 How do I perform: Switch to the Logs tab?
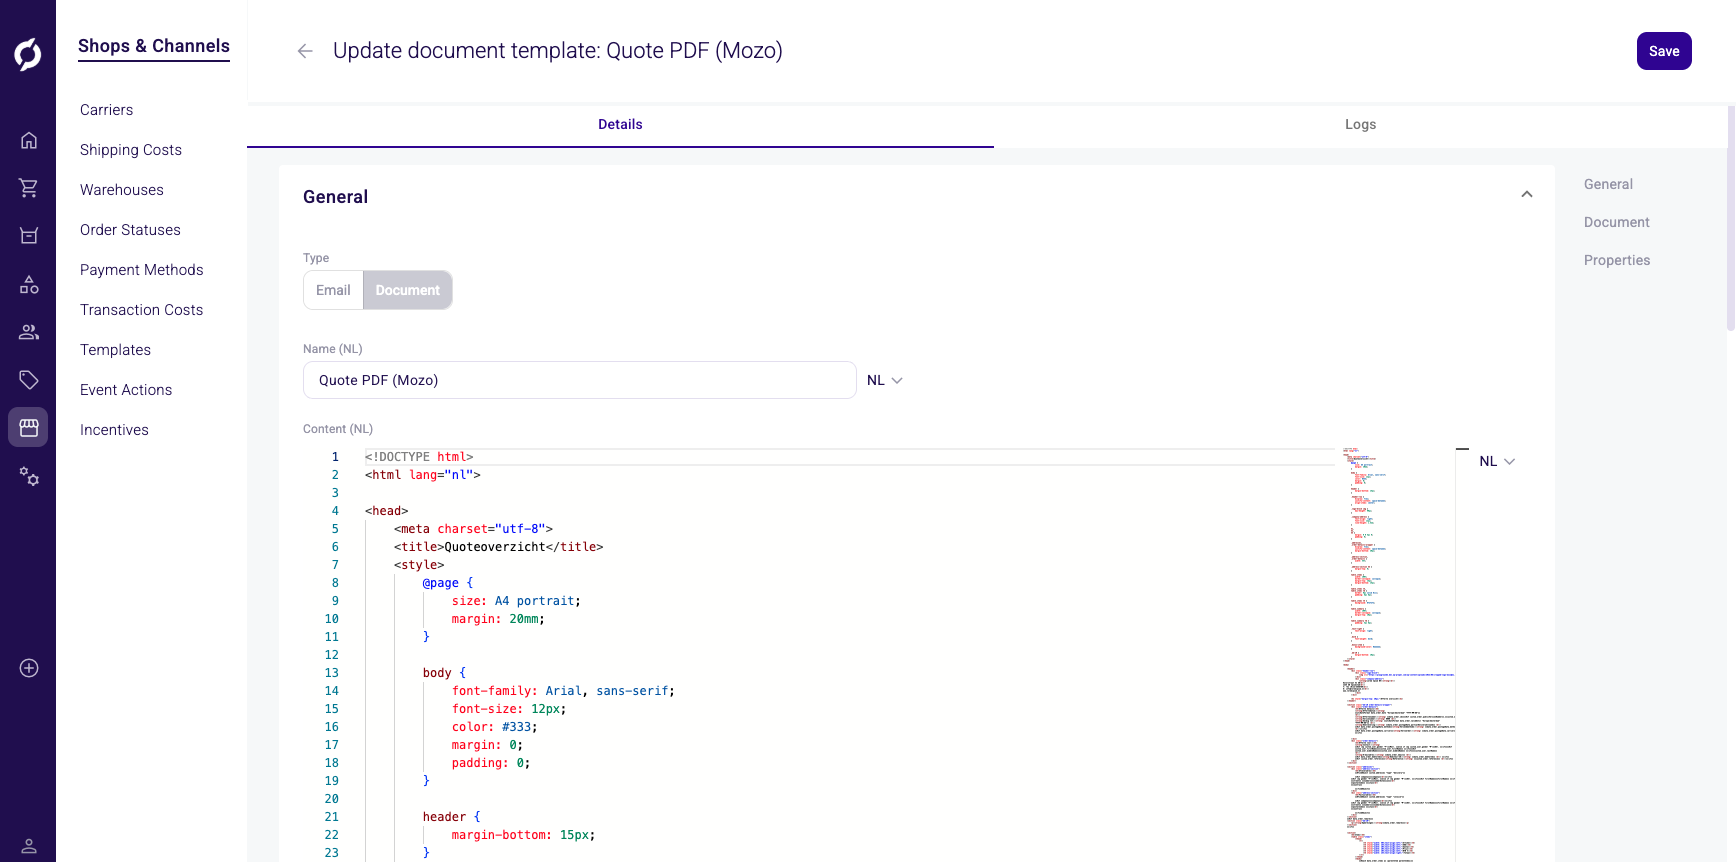coord(1360,125)
